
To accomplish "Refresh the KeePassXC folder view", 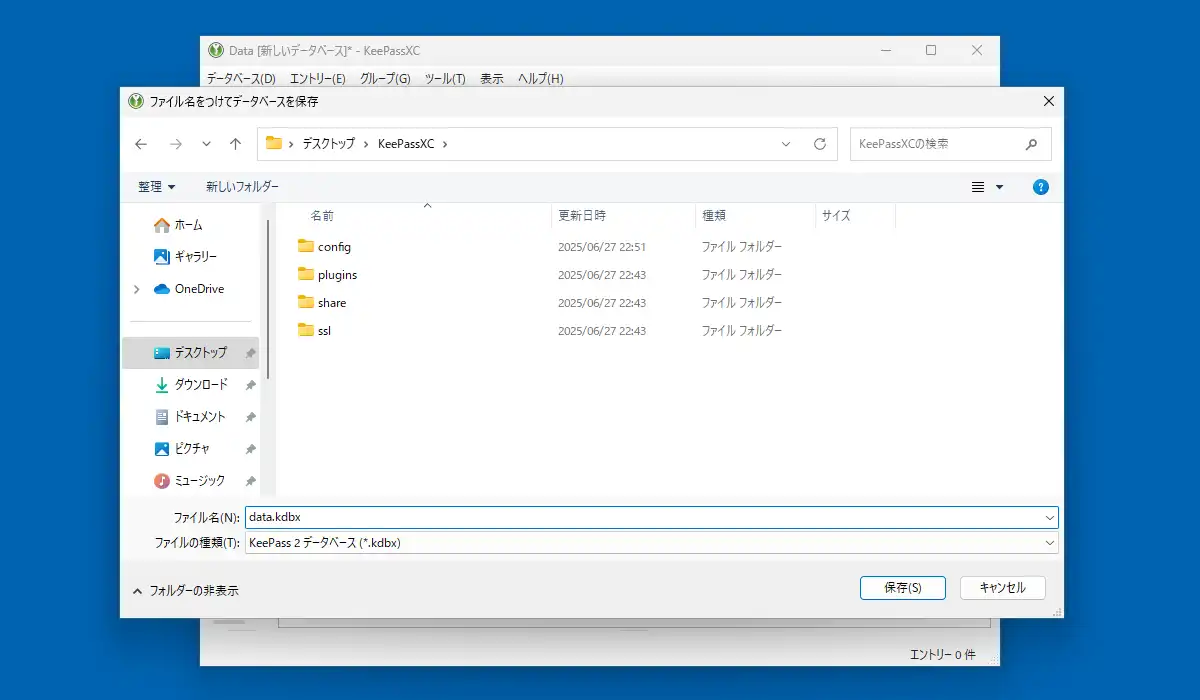I will pyautogui.click(x=820, y=144).
